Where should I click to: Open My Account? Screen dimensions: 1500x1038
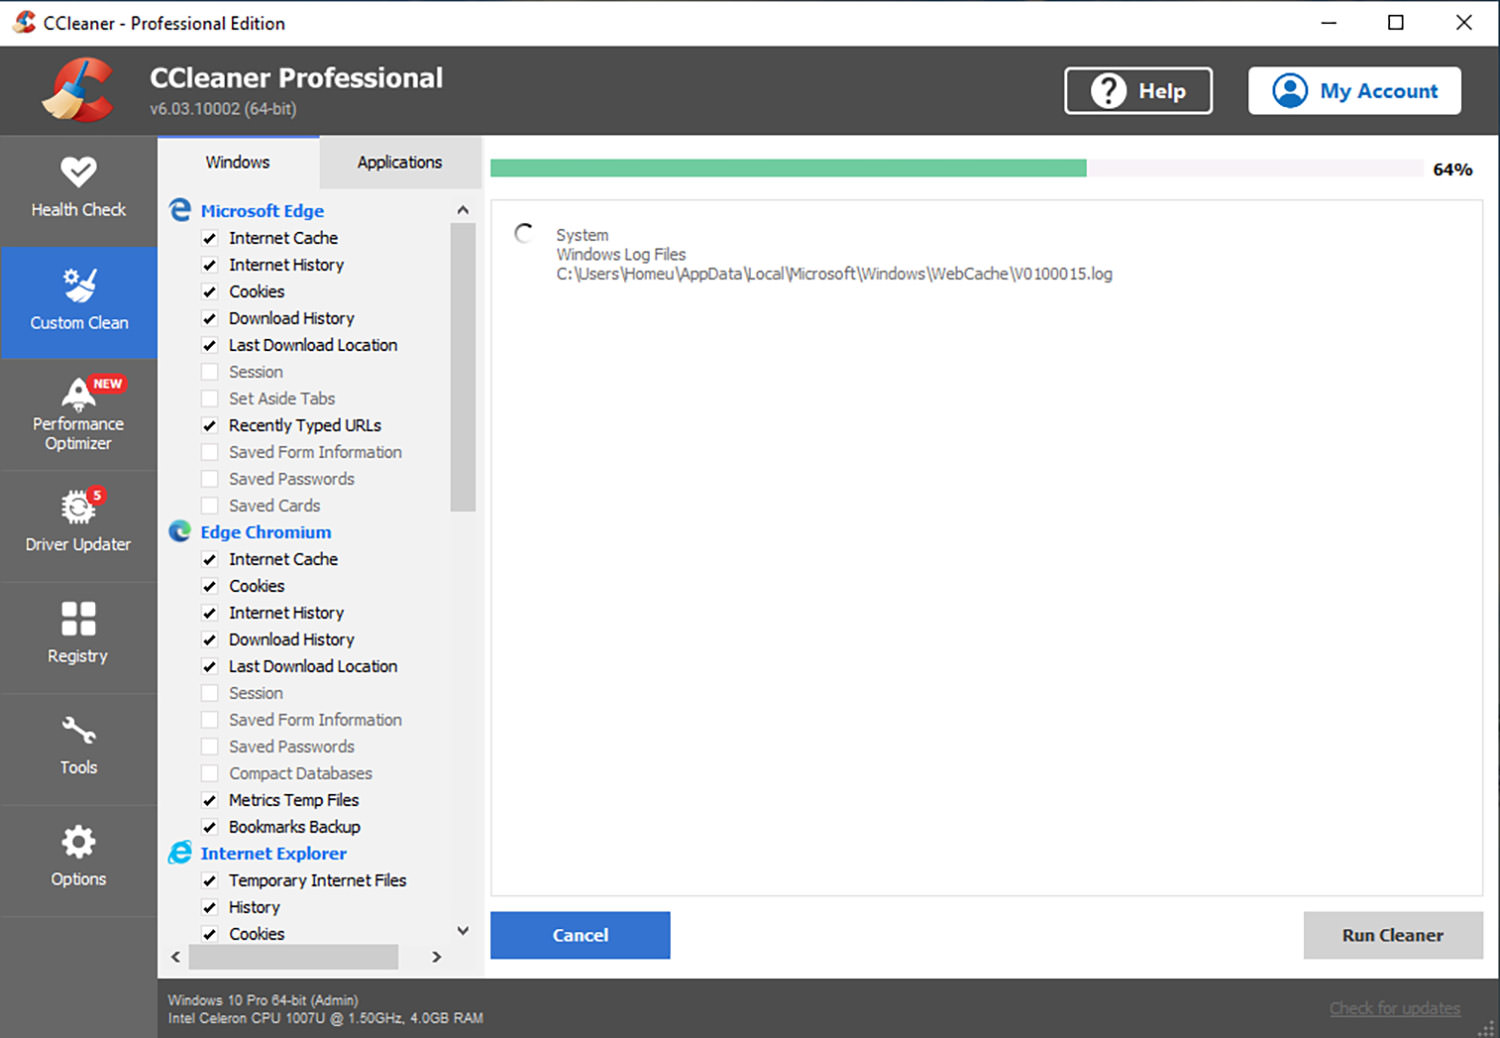coord(1355,91)
